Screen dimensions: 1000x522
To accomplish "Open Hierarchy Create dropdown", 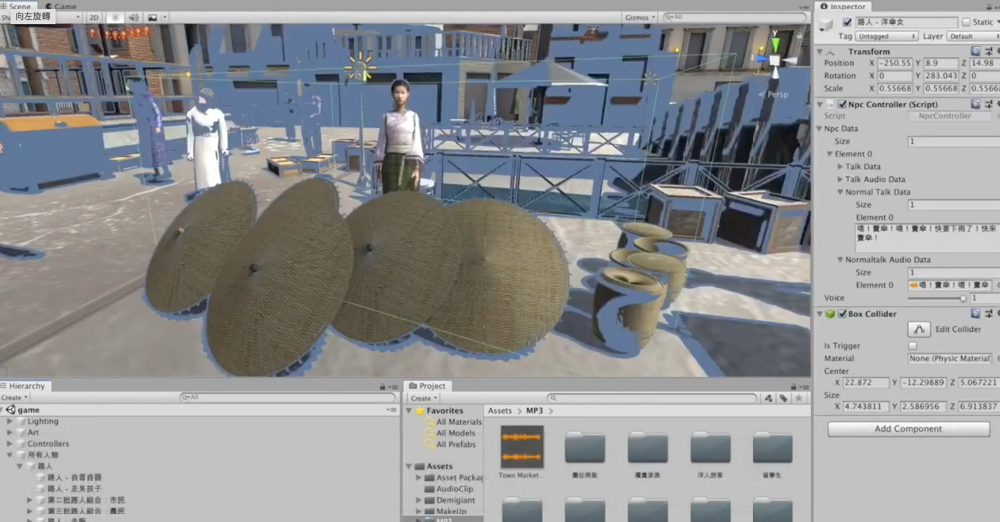I will click(14, 398).
